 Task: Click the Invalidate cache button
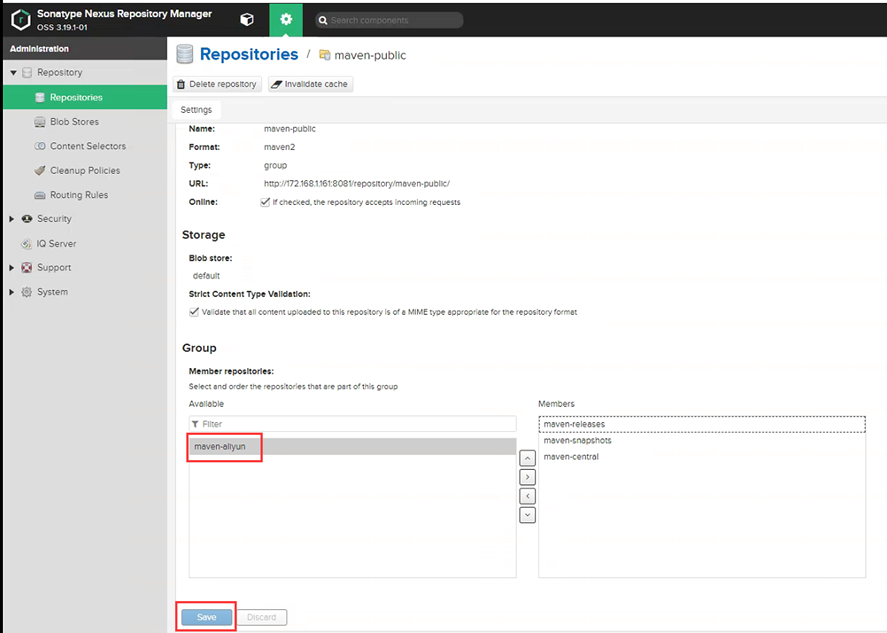[311, 84]
